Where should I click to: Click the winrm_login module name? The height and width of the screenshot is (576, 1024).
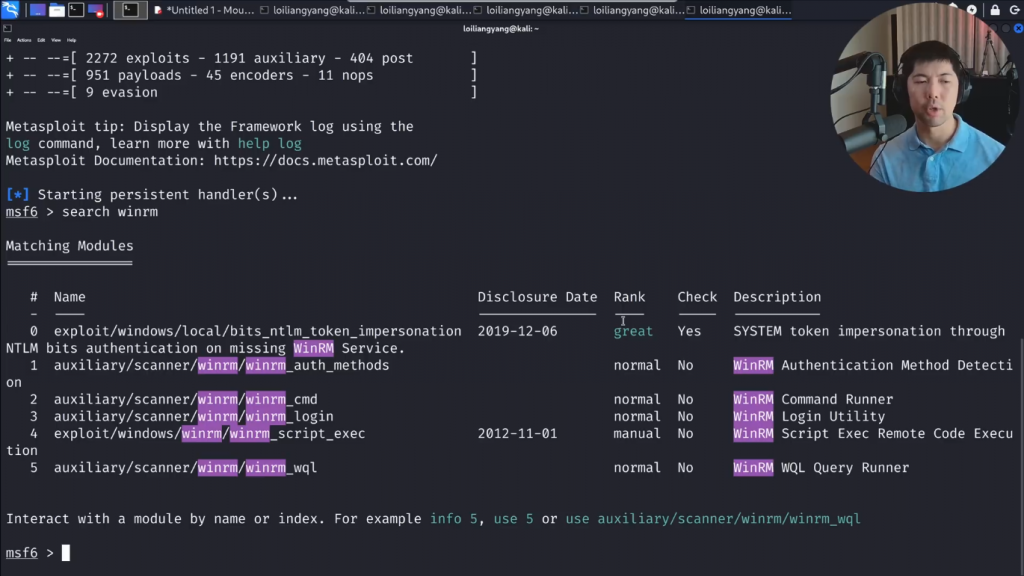coord(193,417)
